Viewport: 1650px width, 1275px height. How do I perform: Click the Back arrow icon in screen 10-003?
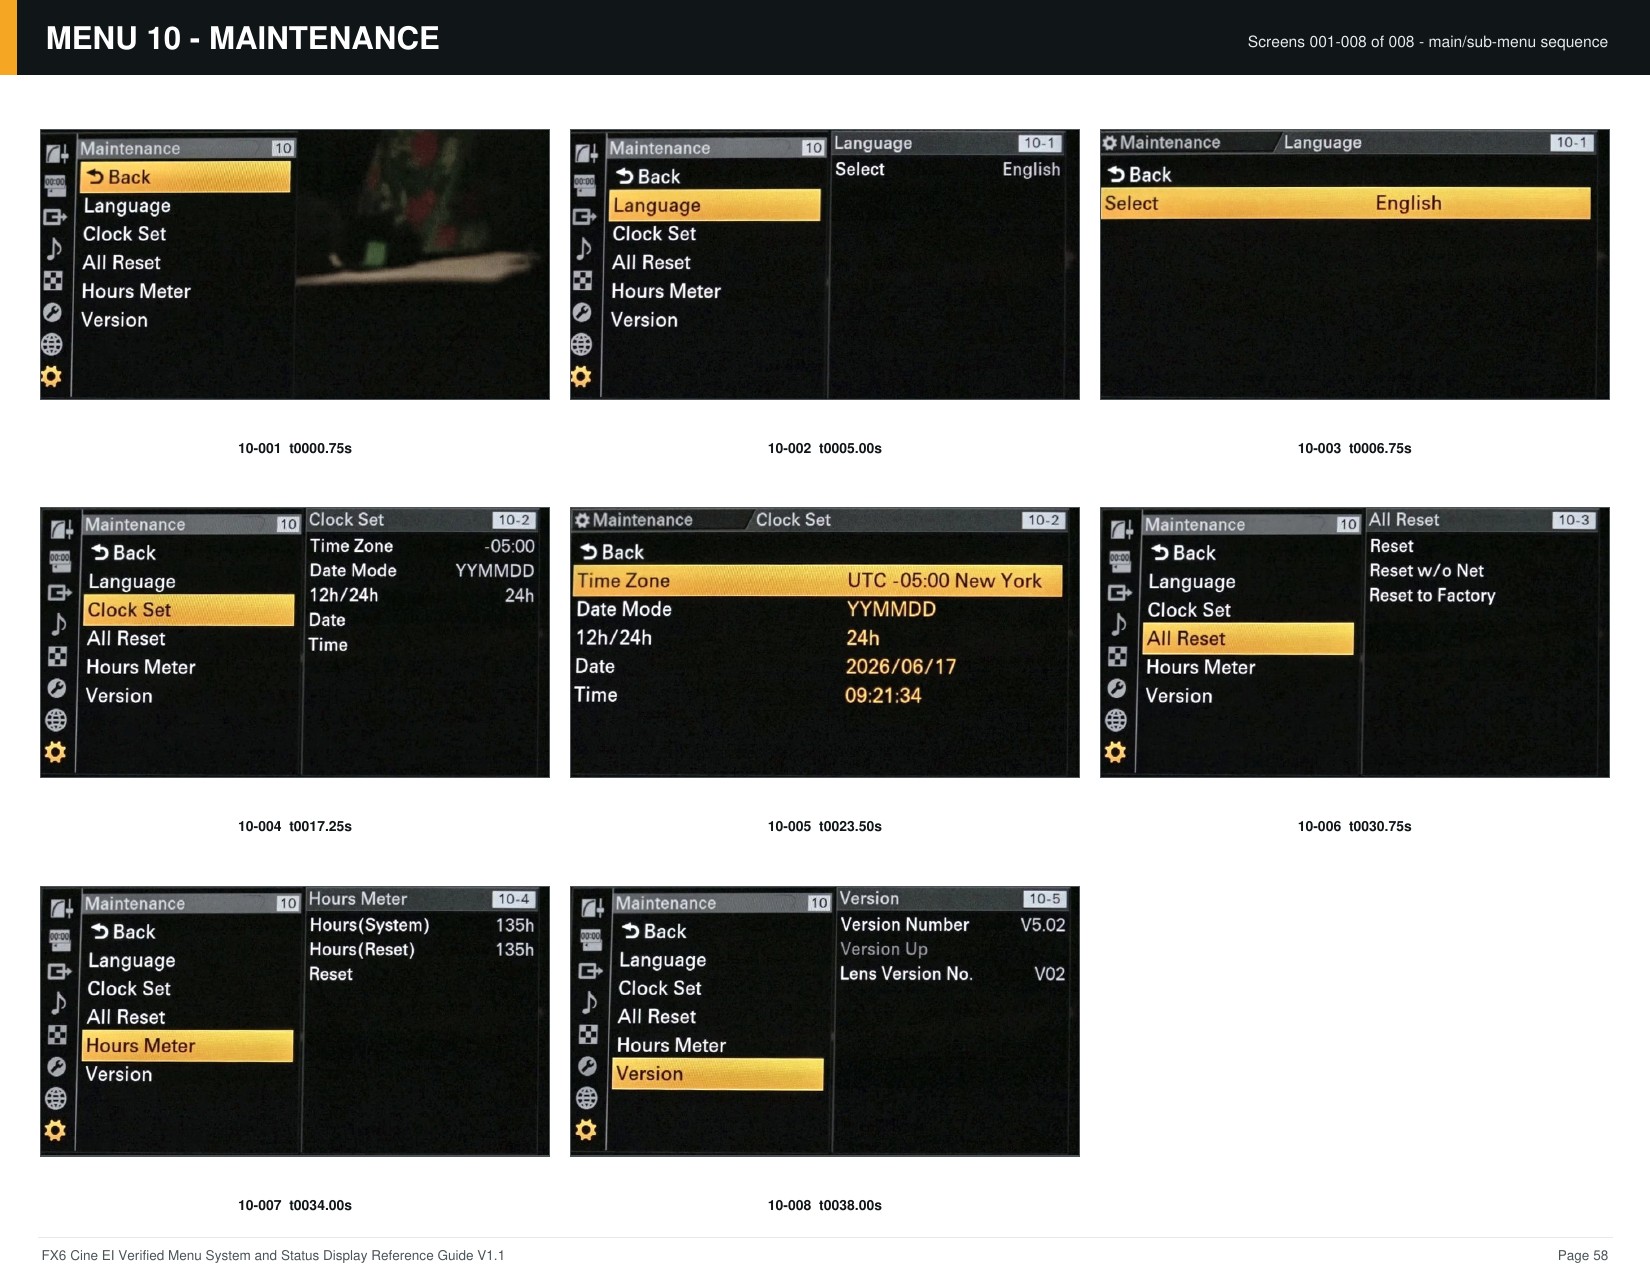pyautogui.click(x=1116, y=175)
